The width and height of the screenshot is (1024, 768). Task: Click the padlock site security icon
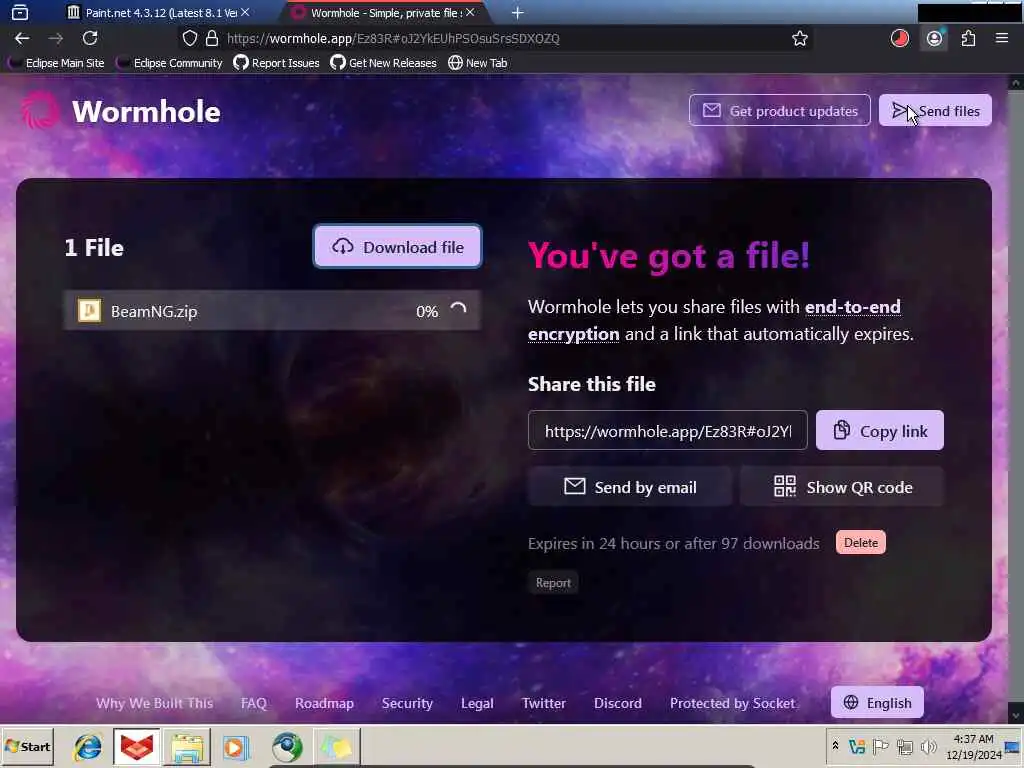[x=212, y=39]
